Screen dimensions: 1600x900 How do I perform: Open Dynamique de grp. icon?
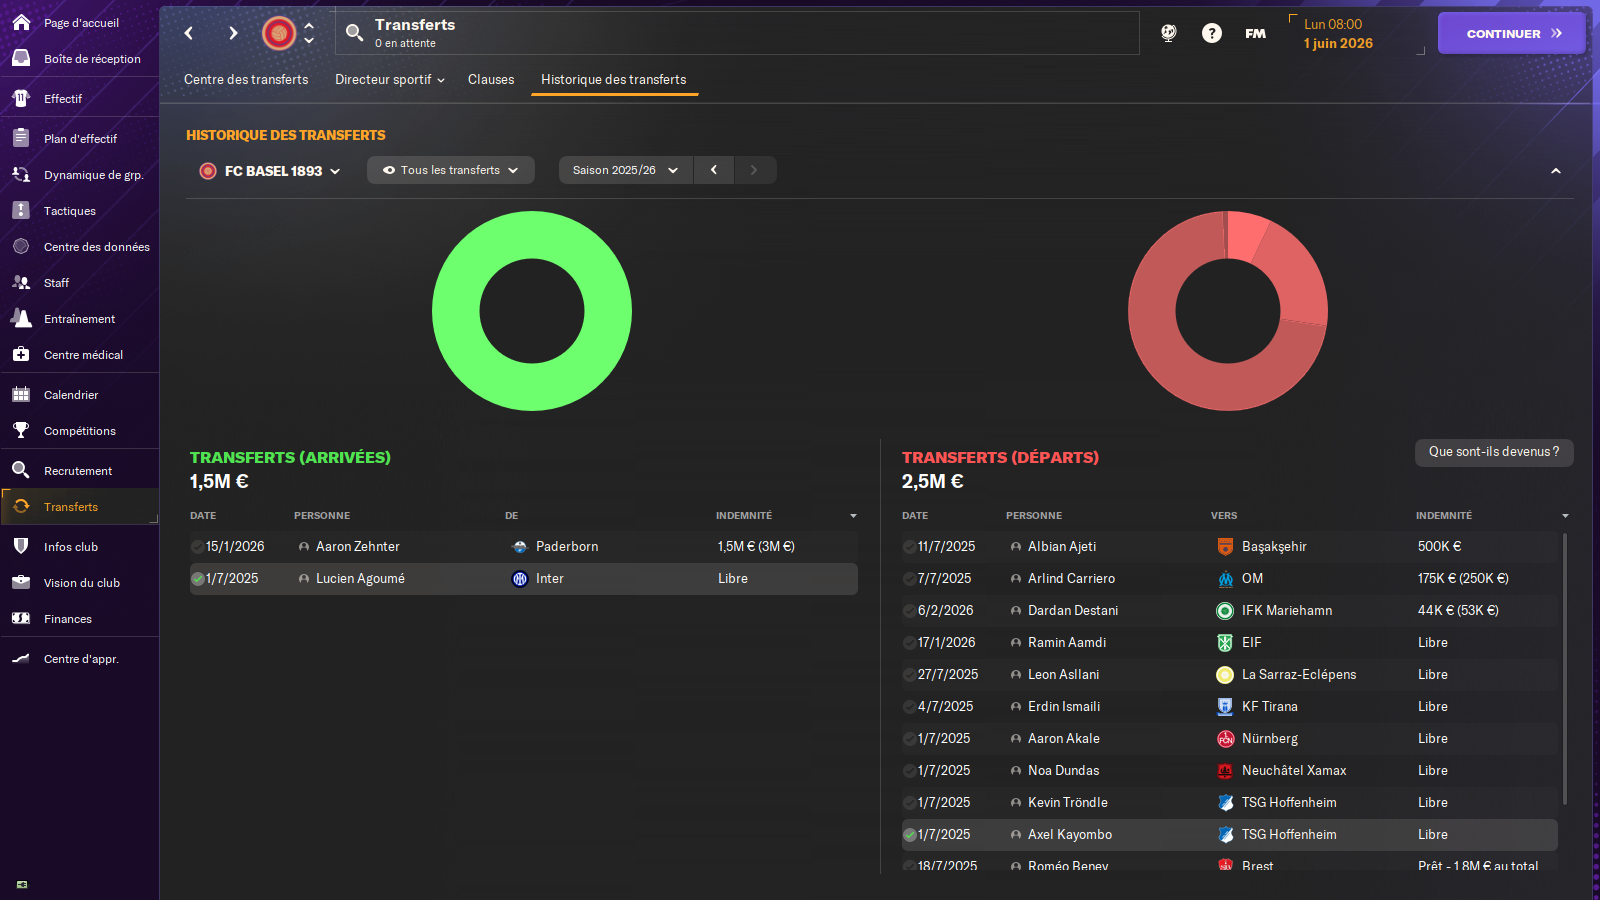tap(21, 174)
